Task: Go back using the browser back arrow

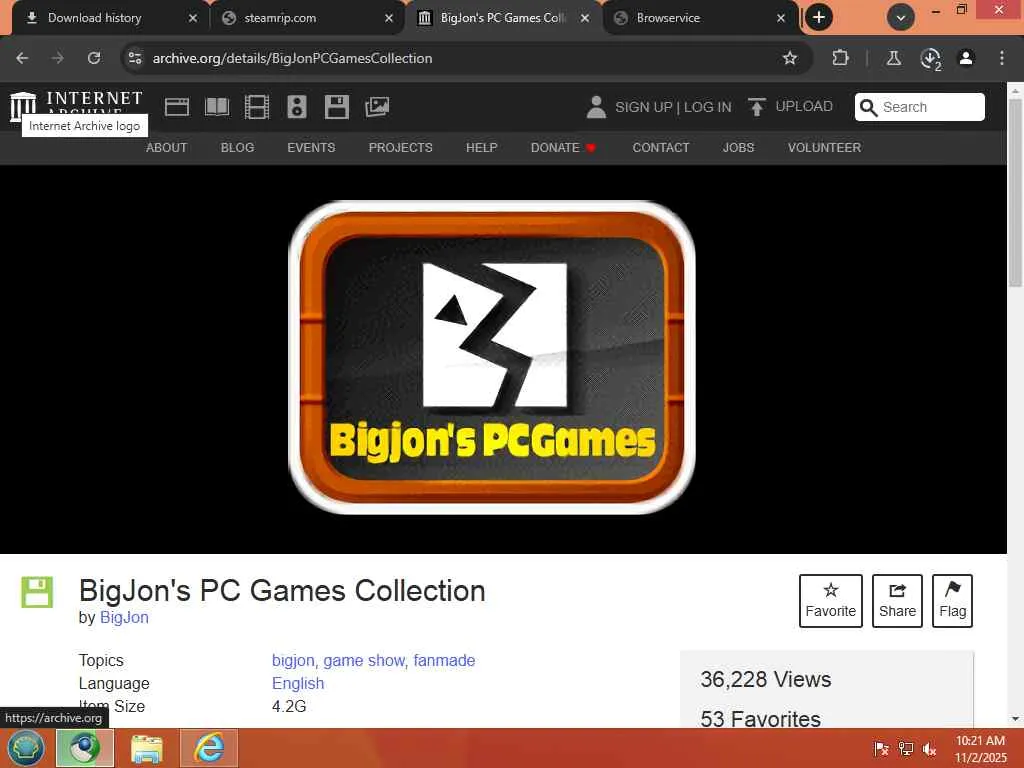Action: (22, 58)
